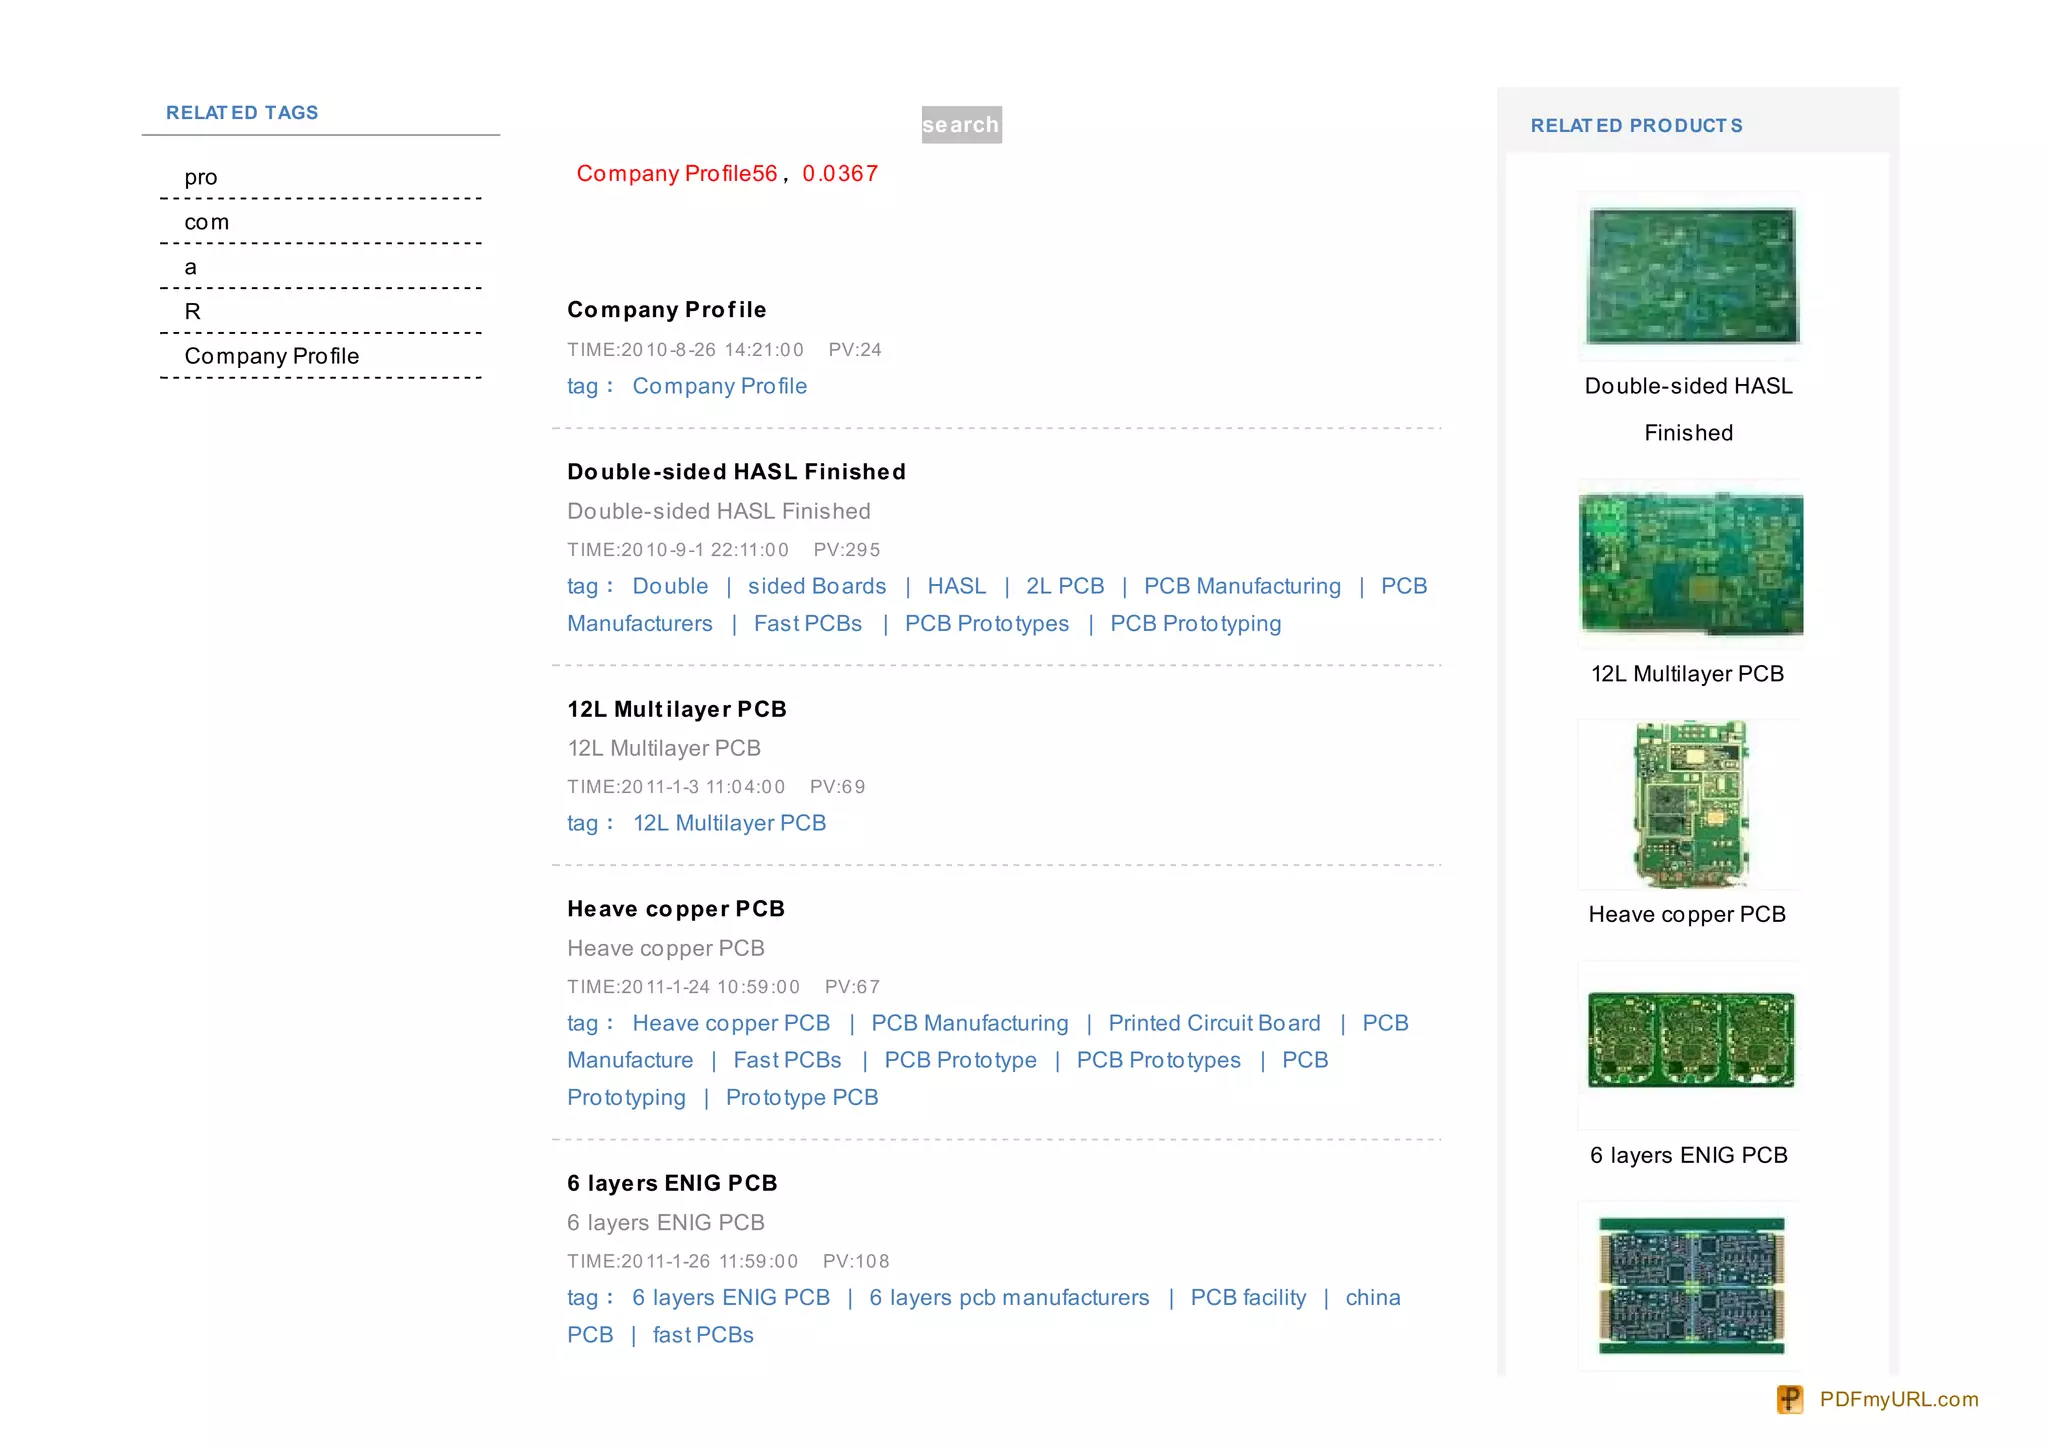Viewport: 2048px width, 1447px height.
Task: Open the 'Company Profile' related tag in the sidebar
Action: point(272,356)
